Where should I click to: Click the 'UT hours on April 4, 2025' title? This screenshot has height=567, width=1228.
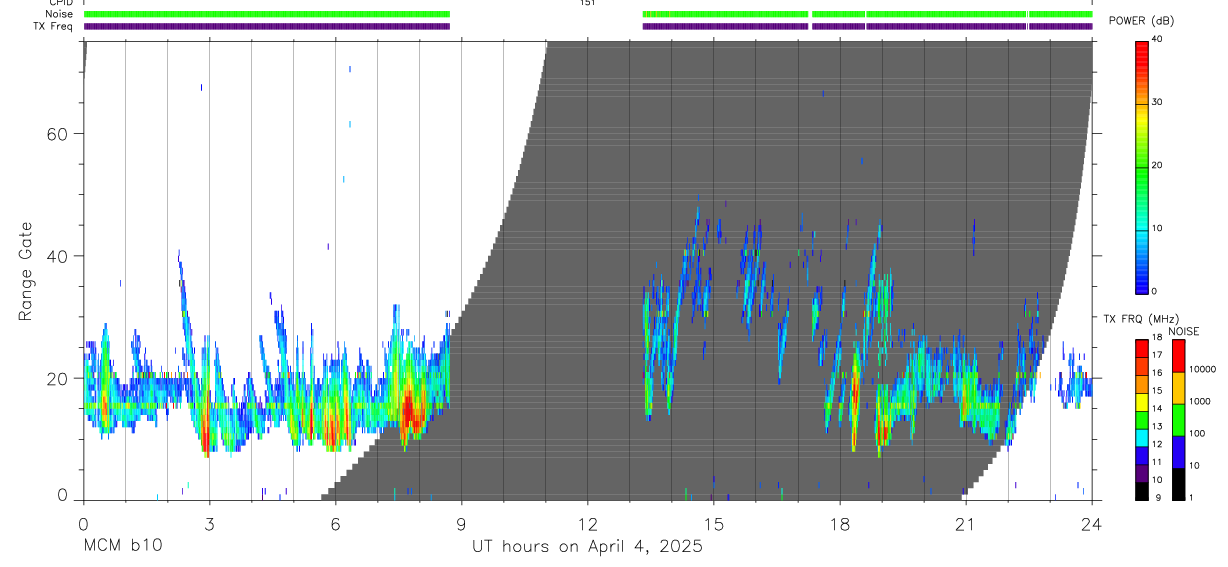coord(588,546)
